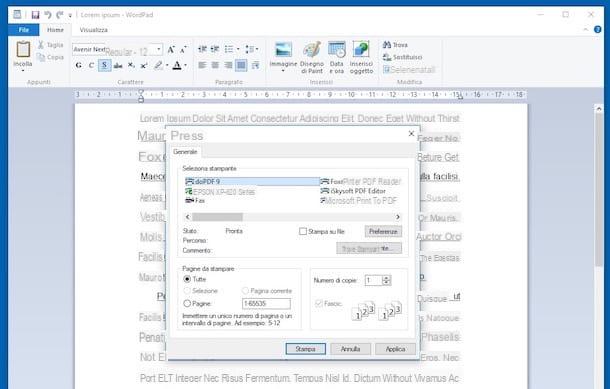Select iSkysoft PDF Editor printer
This screenshot has width=610, height=389.
click(x=352, y=191)
